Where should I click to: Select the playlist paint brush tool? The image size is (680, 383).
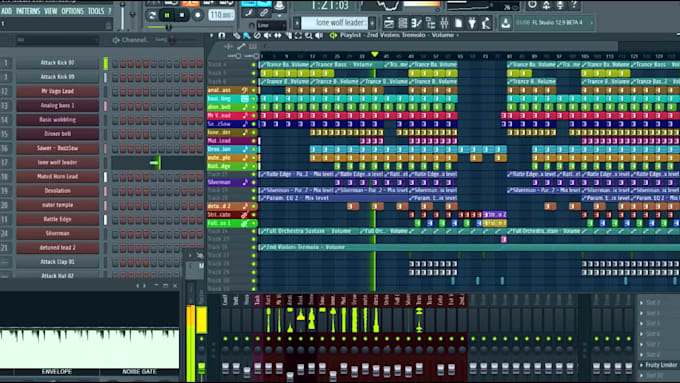[x=247, y=36]
